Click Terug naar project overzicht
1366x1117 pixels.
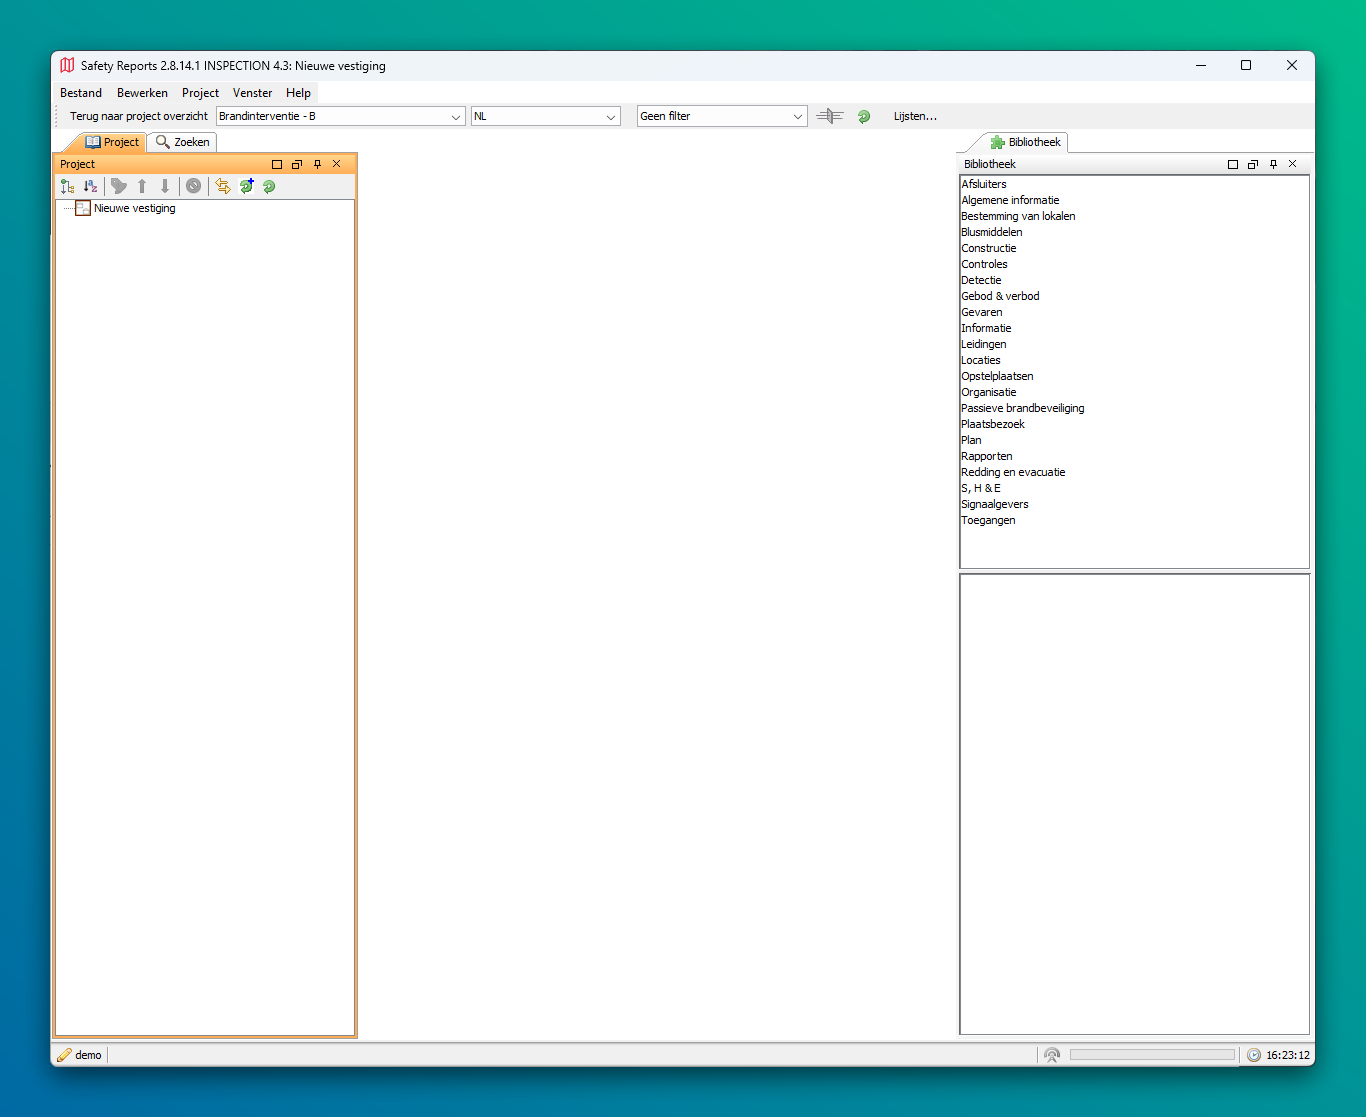point(138,116)
